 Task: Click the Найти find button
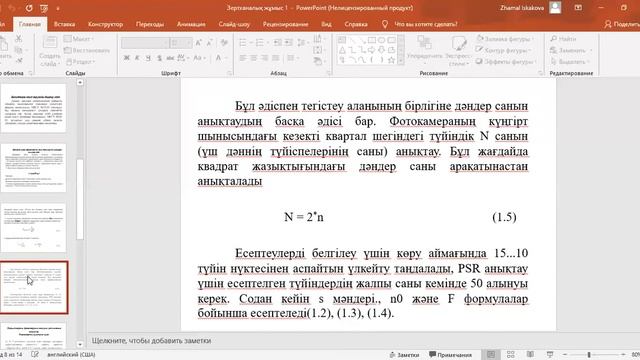tap(563, 39)
